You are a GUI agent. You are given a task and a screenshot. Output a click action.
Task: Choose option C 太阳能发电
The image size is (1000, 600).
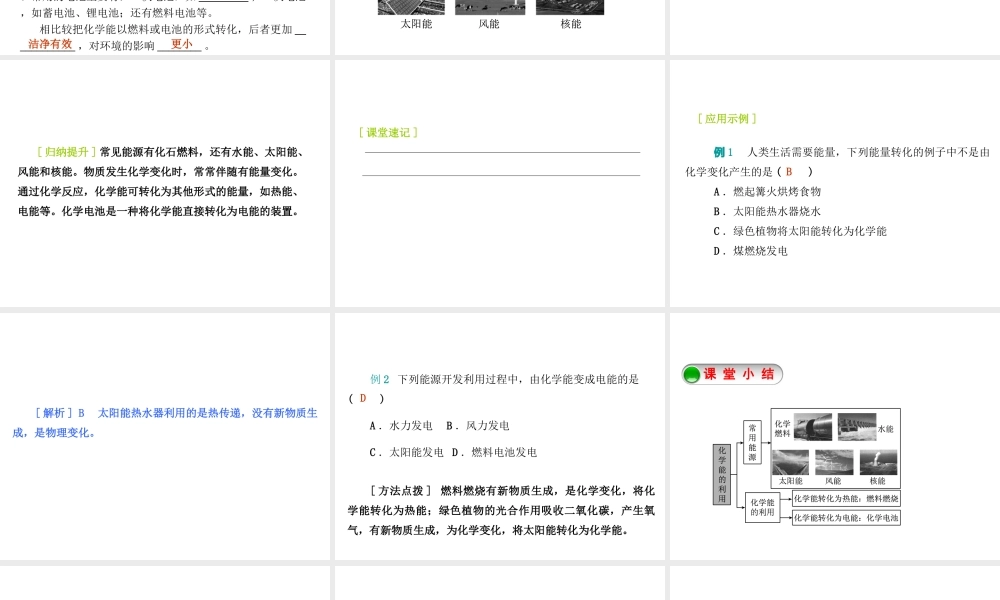click(406, 453)
